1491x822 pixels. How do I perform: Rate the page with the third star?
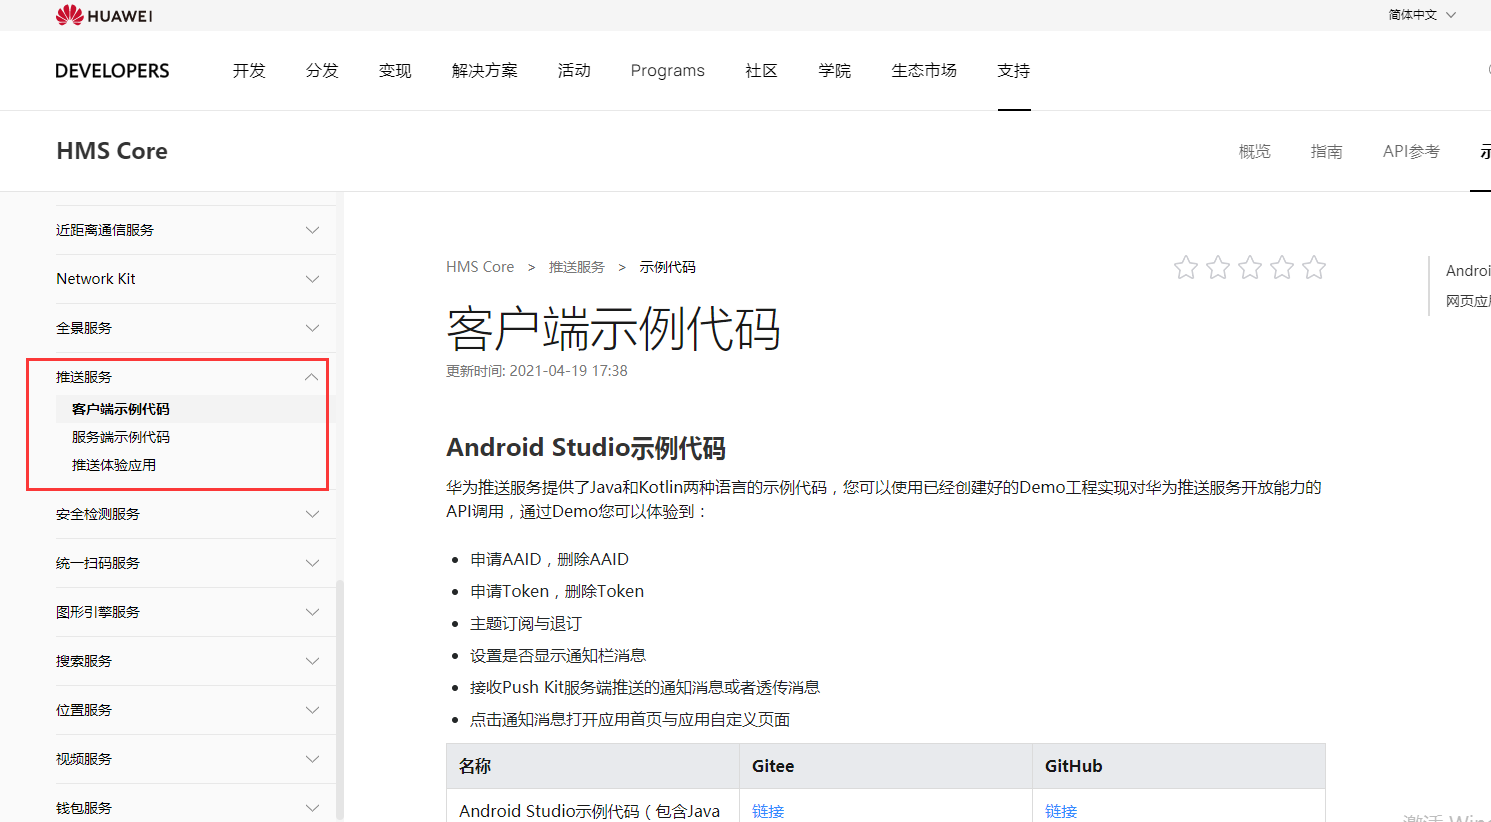pos(1250,267)
